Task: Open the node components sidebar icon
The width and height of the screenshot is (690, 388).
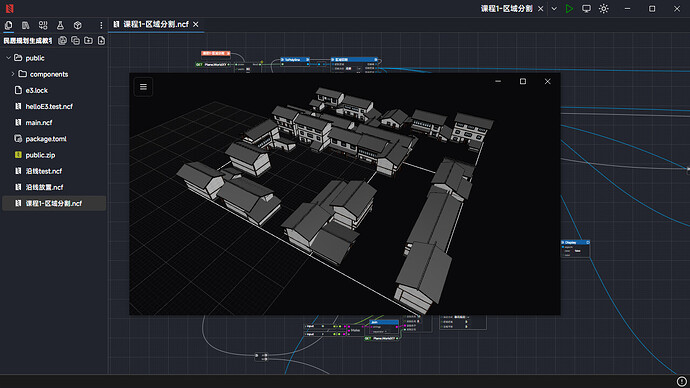Action: (x=43, y=25)
